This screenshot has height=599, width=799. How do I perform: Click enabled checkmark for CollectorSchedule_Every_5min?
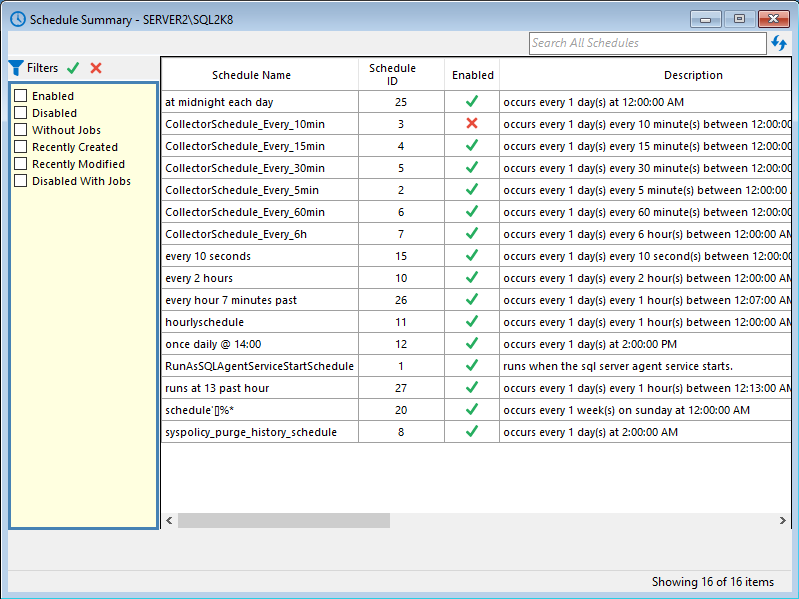click(472, 189)
